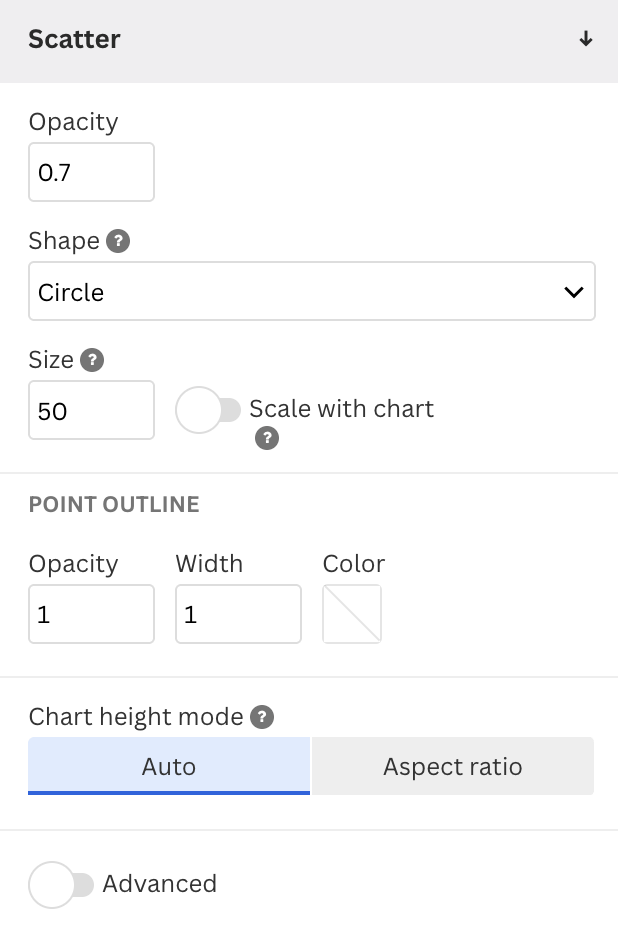This screenshot has height=932, width=618.
Task: Click the Opacity field containing 0.7
Action: (x=91, y=172)
